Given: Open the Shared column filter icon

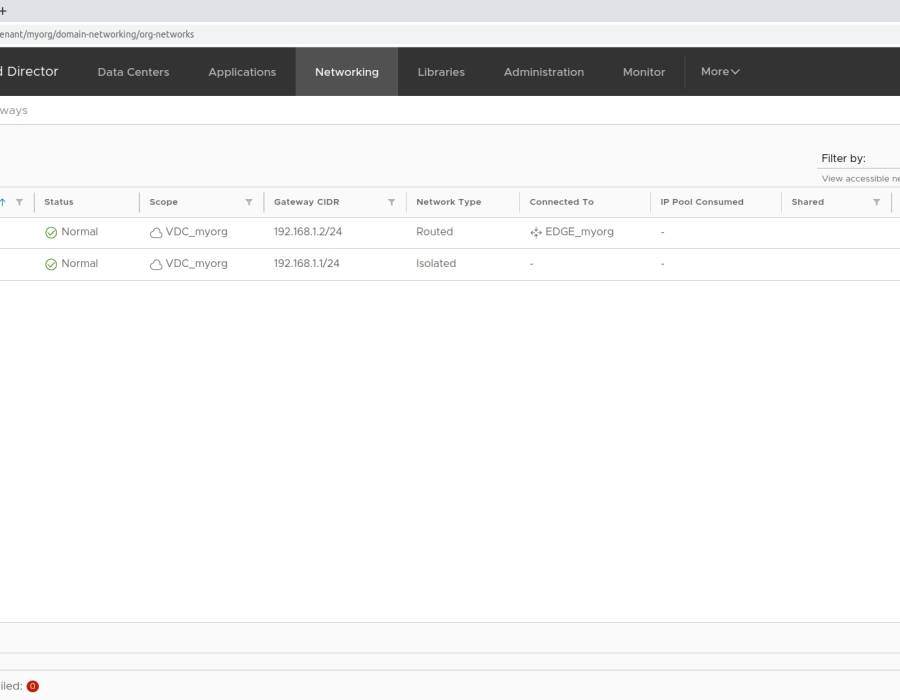Looking at the screenshot, I should [x=876, y=202].
